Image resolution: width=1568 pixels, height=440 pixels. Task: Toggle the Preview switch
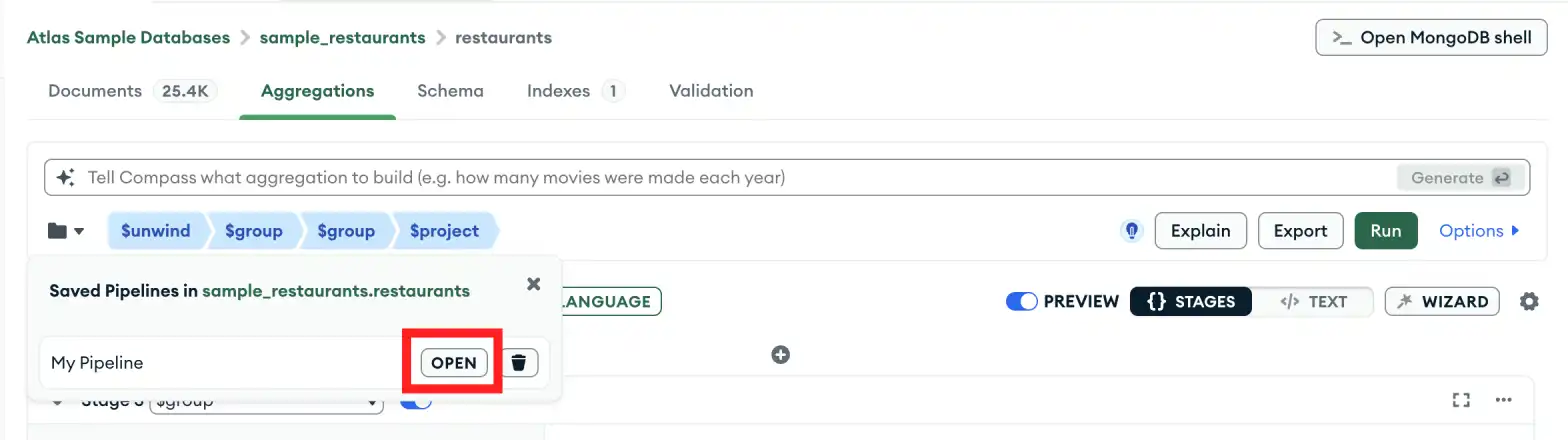(x=1022, y=301)
